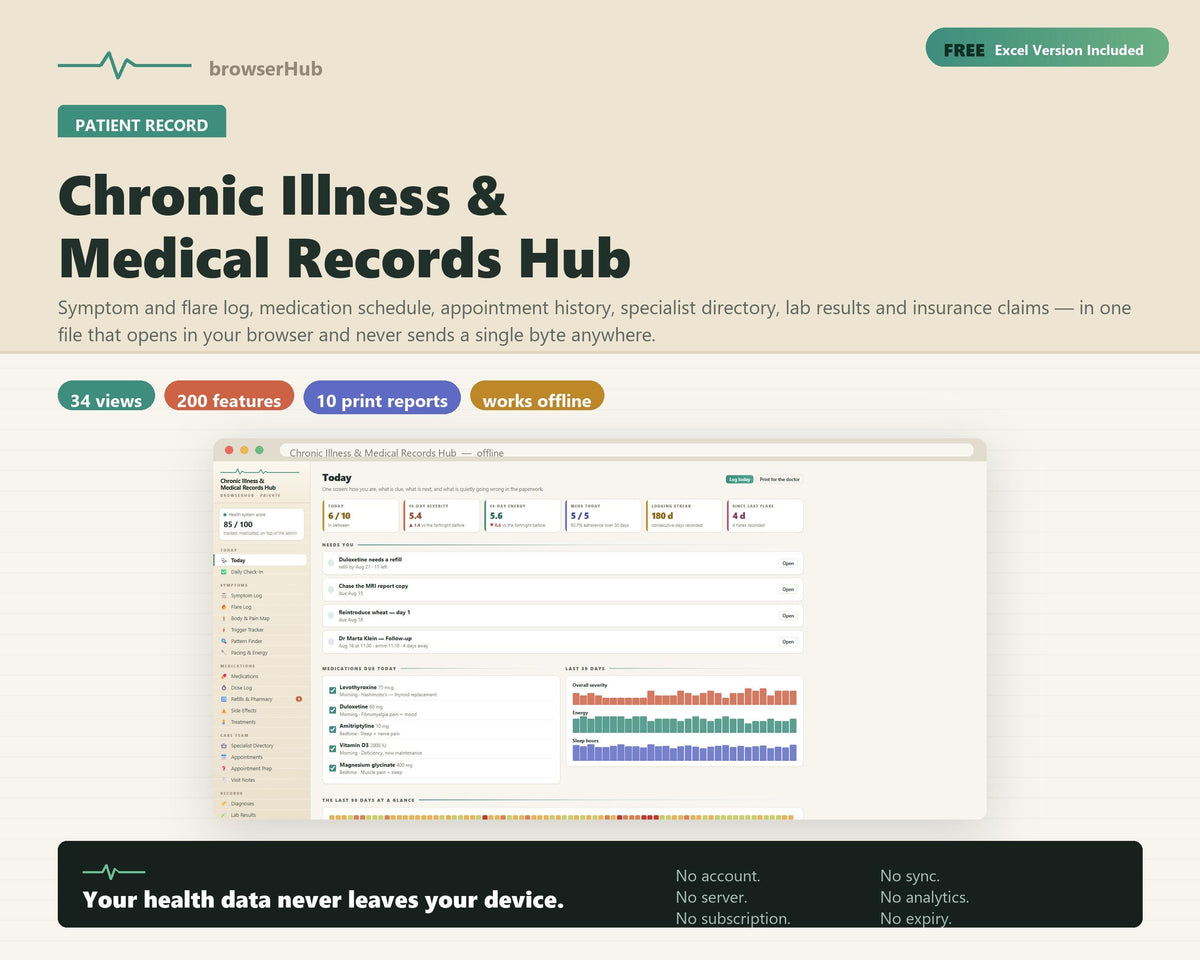The width and height of the screenshot is (1200, 960).
Task: Click the Energy bar chart
Action: tap(685, 725)
